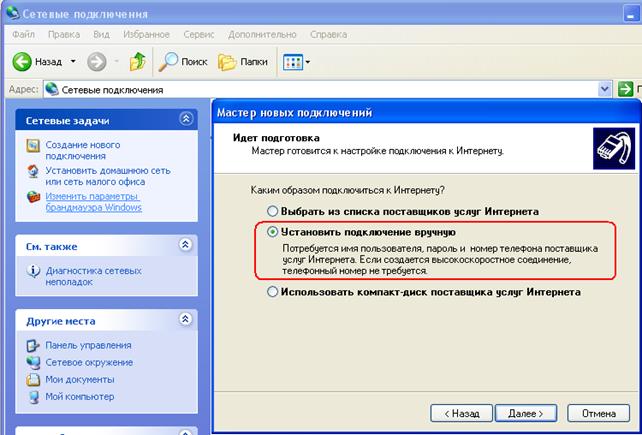Viewport: 642px width, 435px height.
Task: Click Идет подготовка heading text
Action: point(276,138)
